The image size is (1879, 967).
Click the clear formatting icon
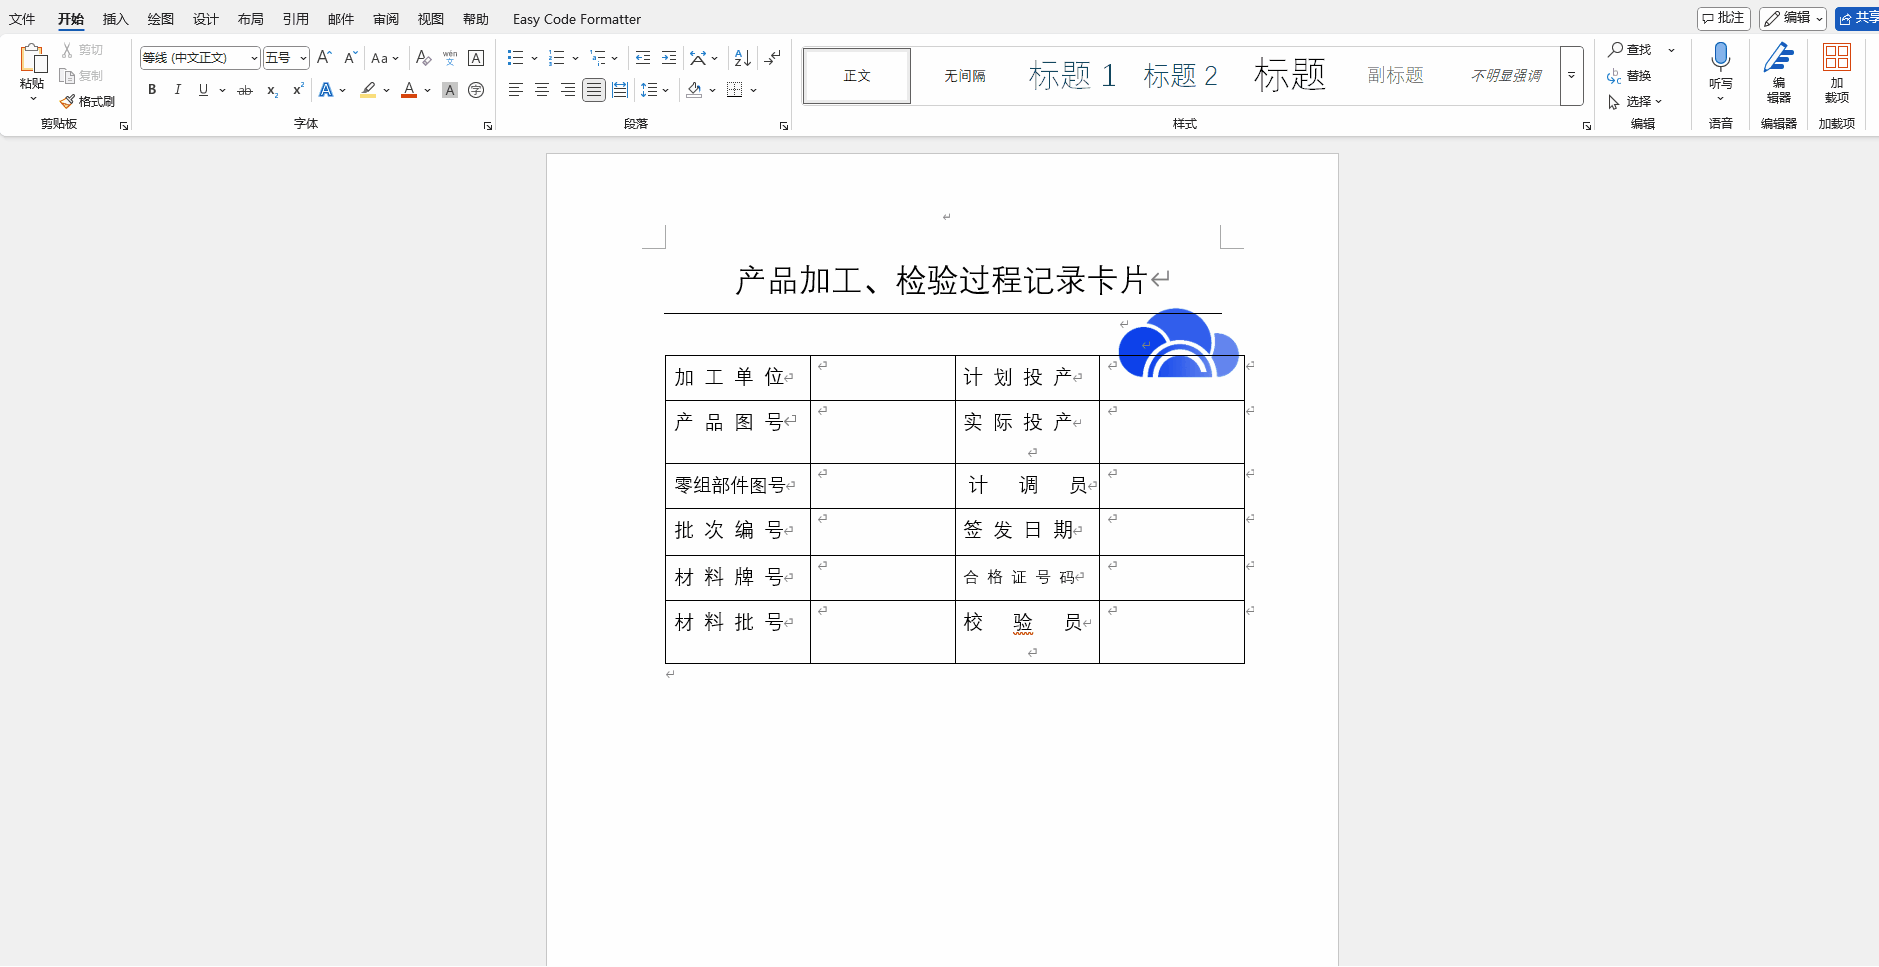click(x=423, y=58)
